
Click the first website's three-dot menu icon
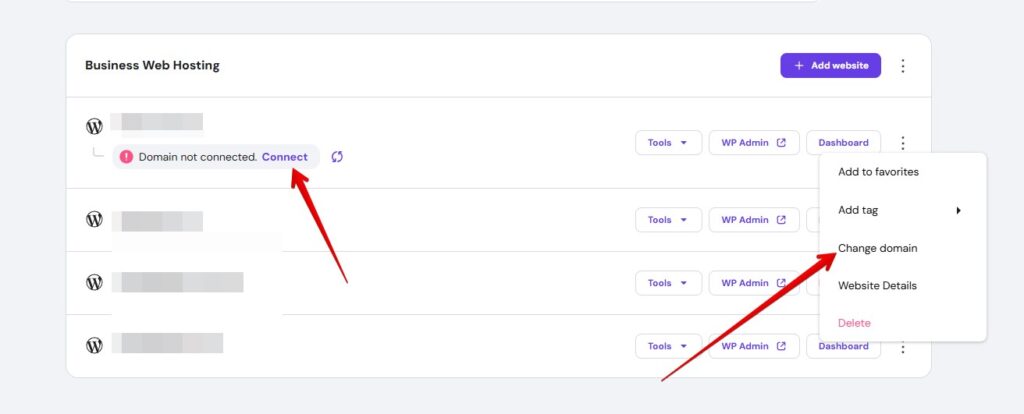(903, 142)
